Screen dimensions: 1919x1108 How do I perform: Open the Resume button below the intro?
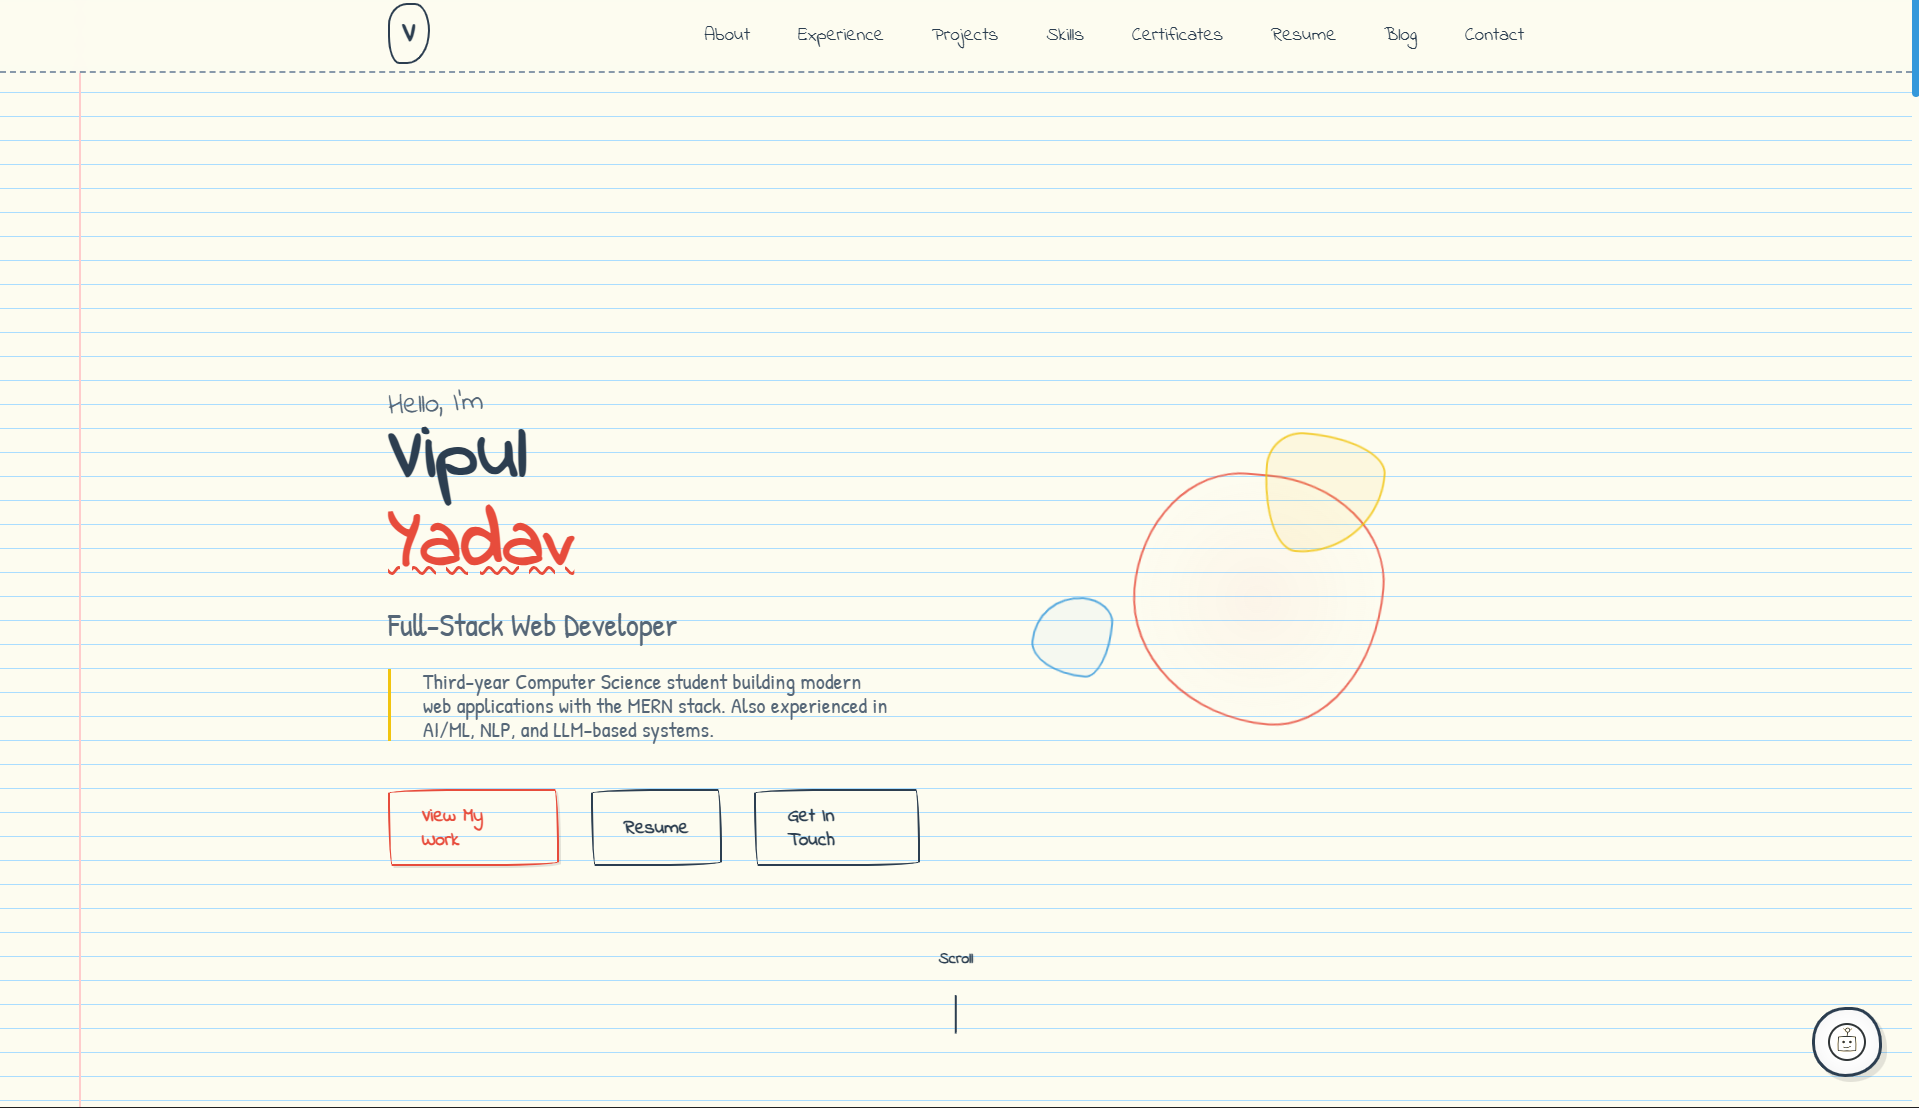click(655, 827)
